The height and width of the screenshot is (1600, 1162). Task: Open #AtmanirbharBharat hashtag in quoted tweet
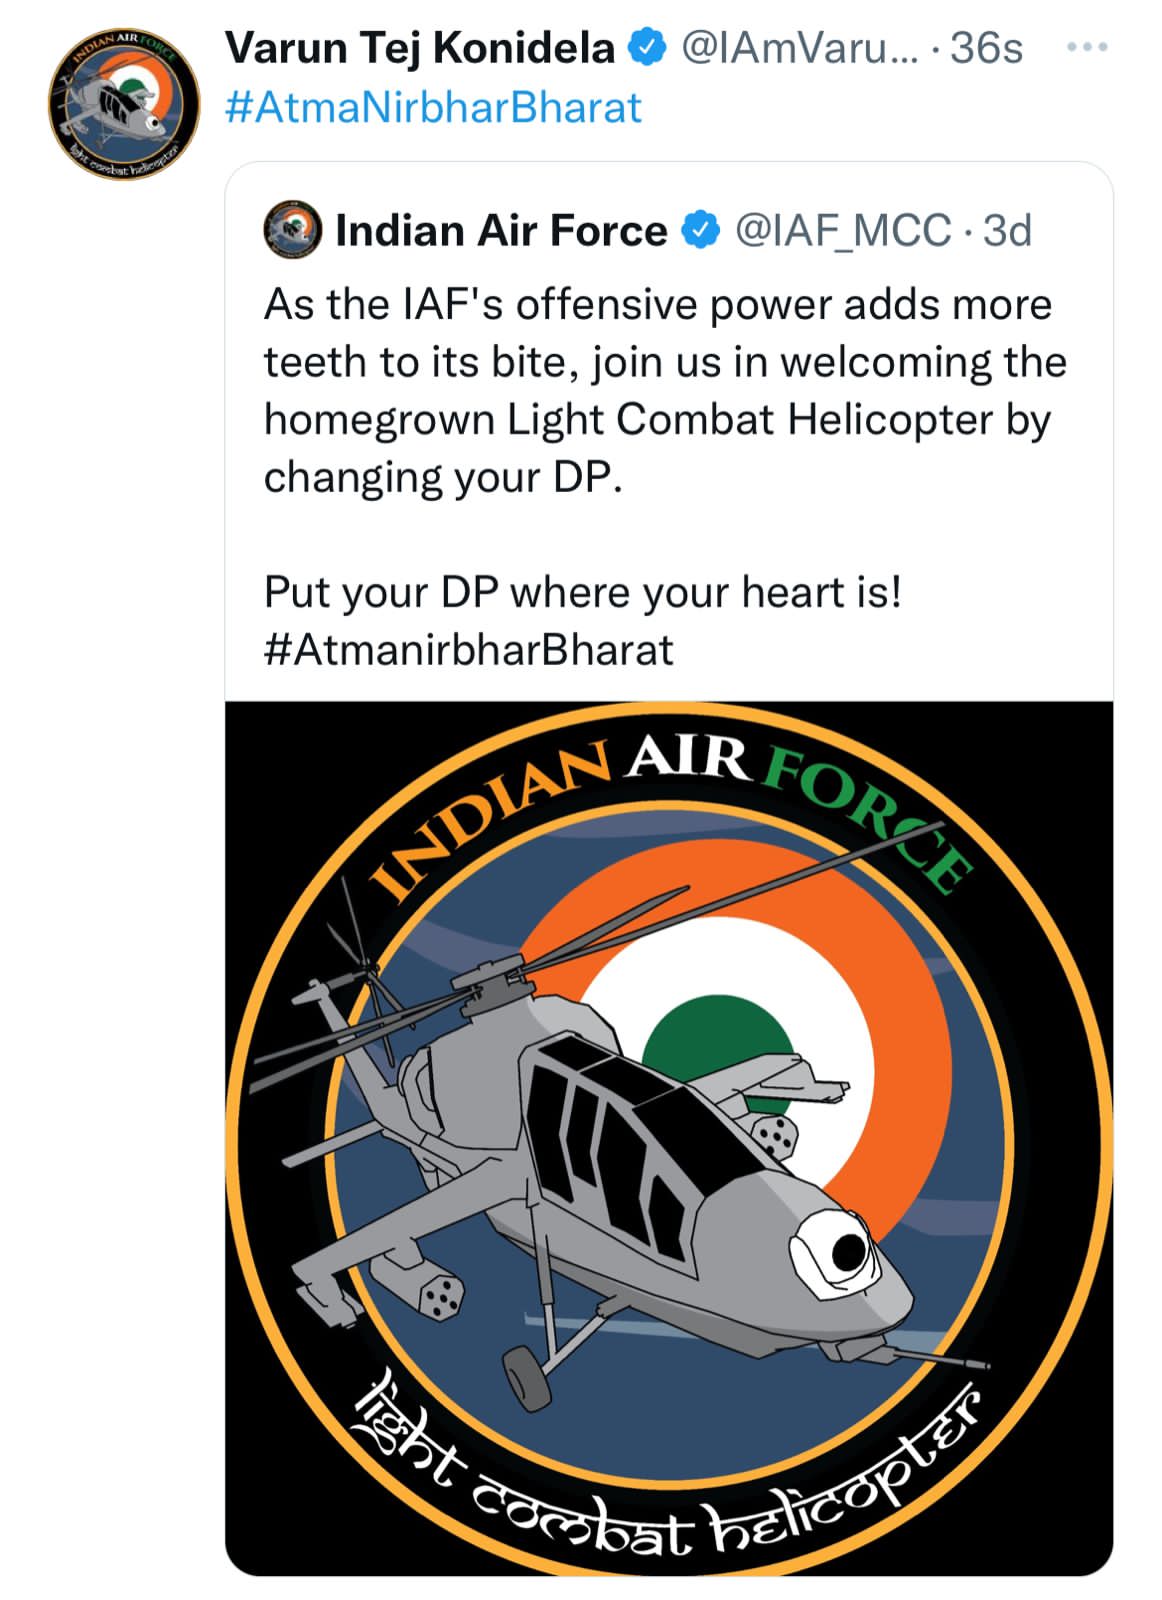click(469, 650)
